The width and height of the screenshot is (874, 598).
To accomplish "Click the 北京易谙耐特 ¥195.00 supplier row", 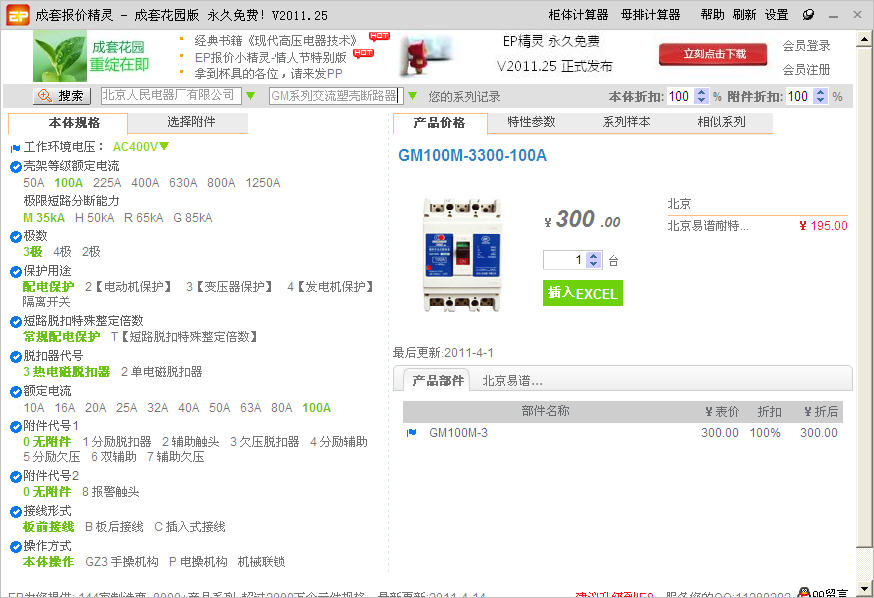I will 758,226.
